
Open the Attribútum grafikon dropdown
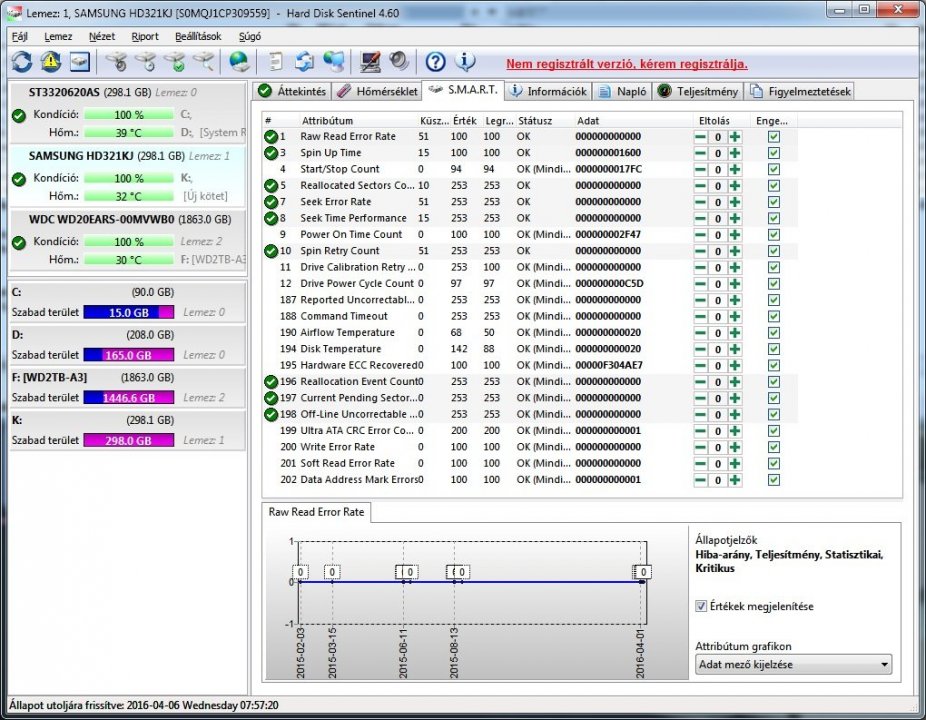[793, 665]
